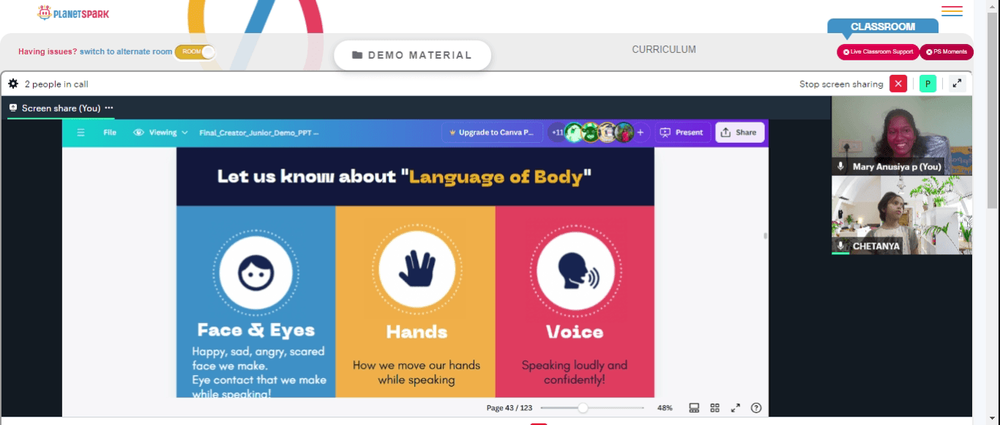Click Mary Anusiya microphone icon
1000x425 pixels.
pyautogui.click(x=841, y=166)
